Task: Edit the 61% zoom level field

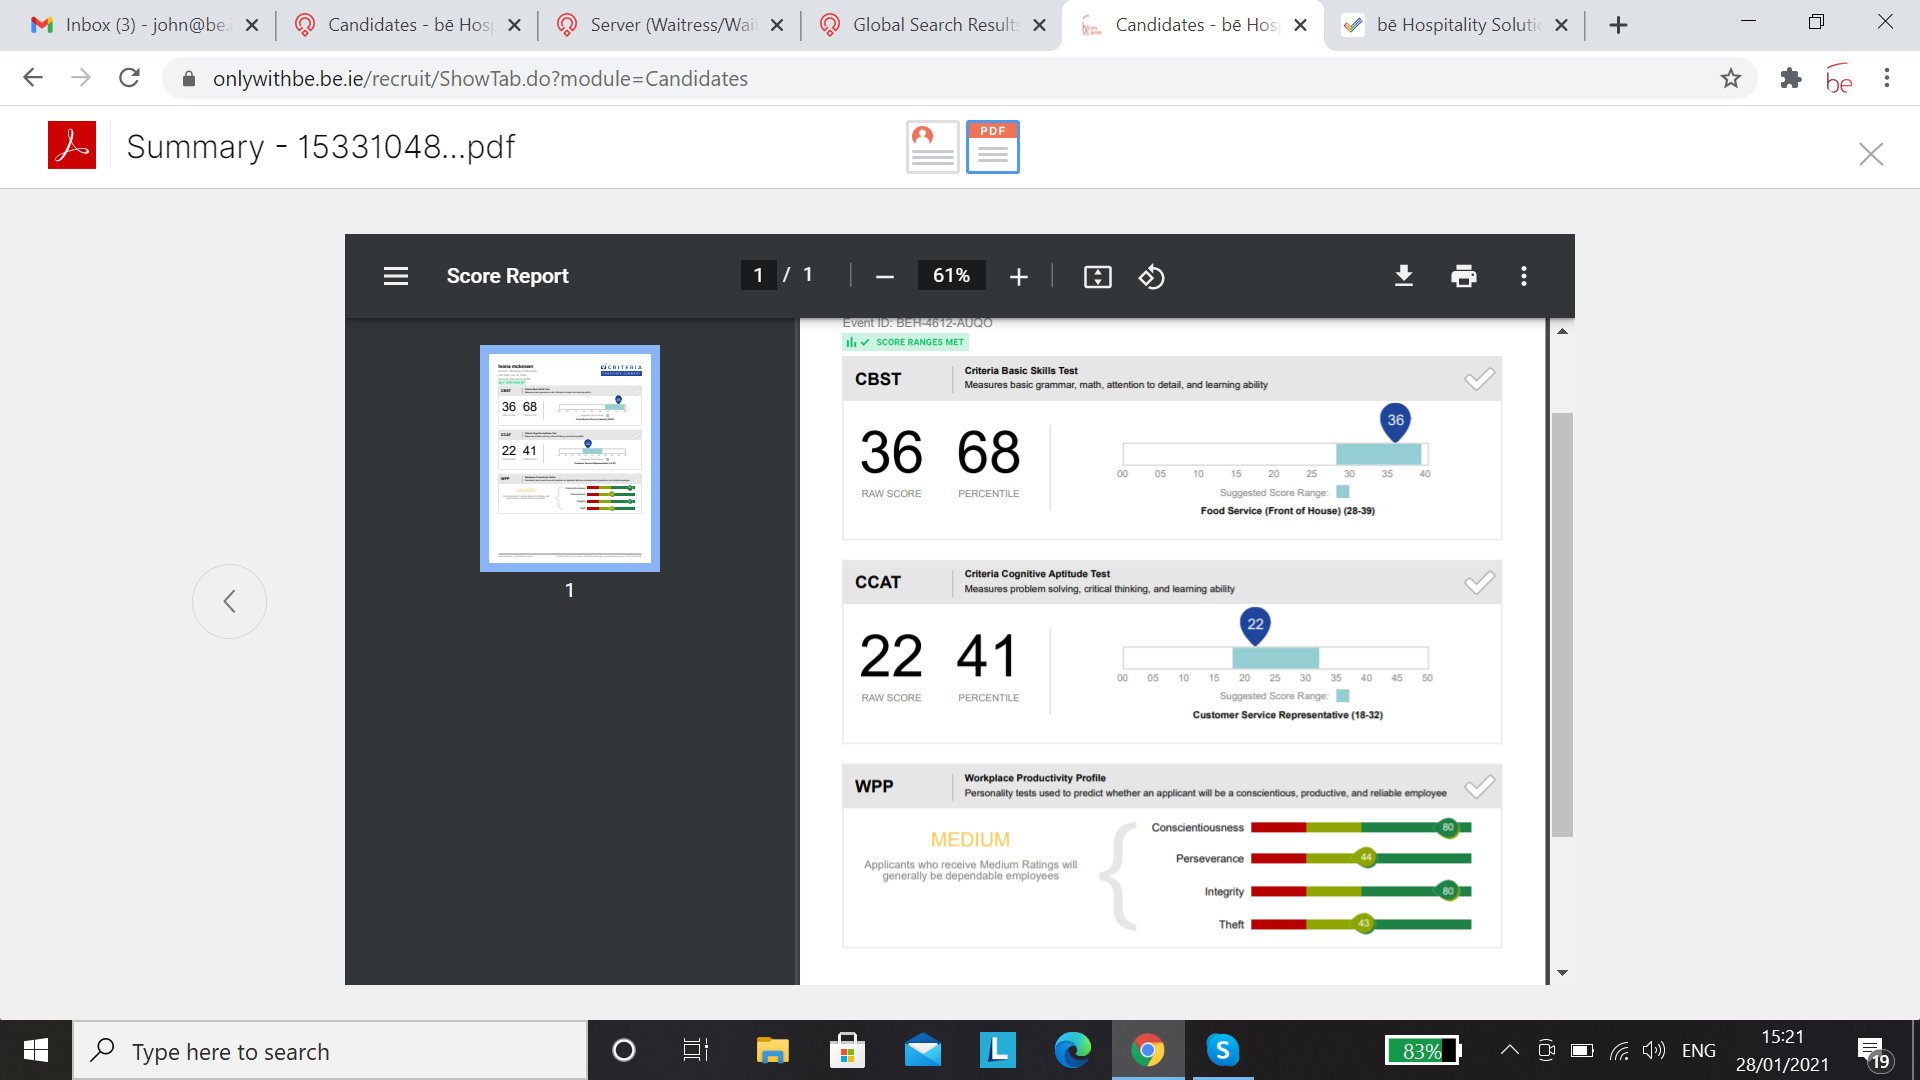Action: pyautogui.click(x=951, y=275)
